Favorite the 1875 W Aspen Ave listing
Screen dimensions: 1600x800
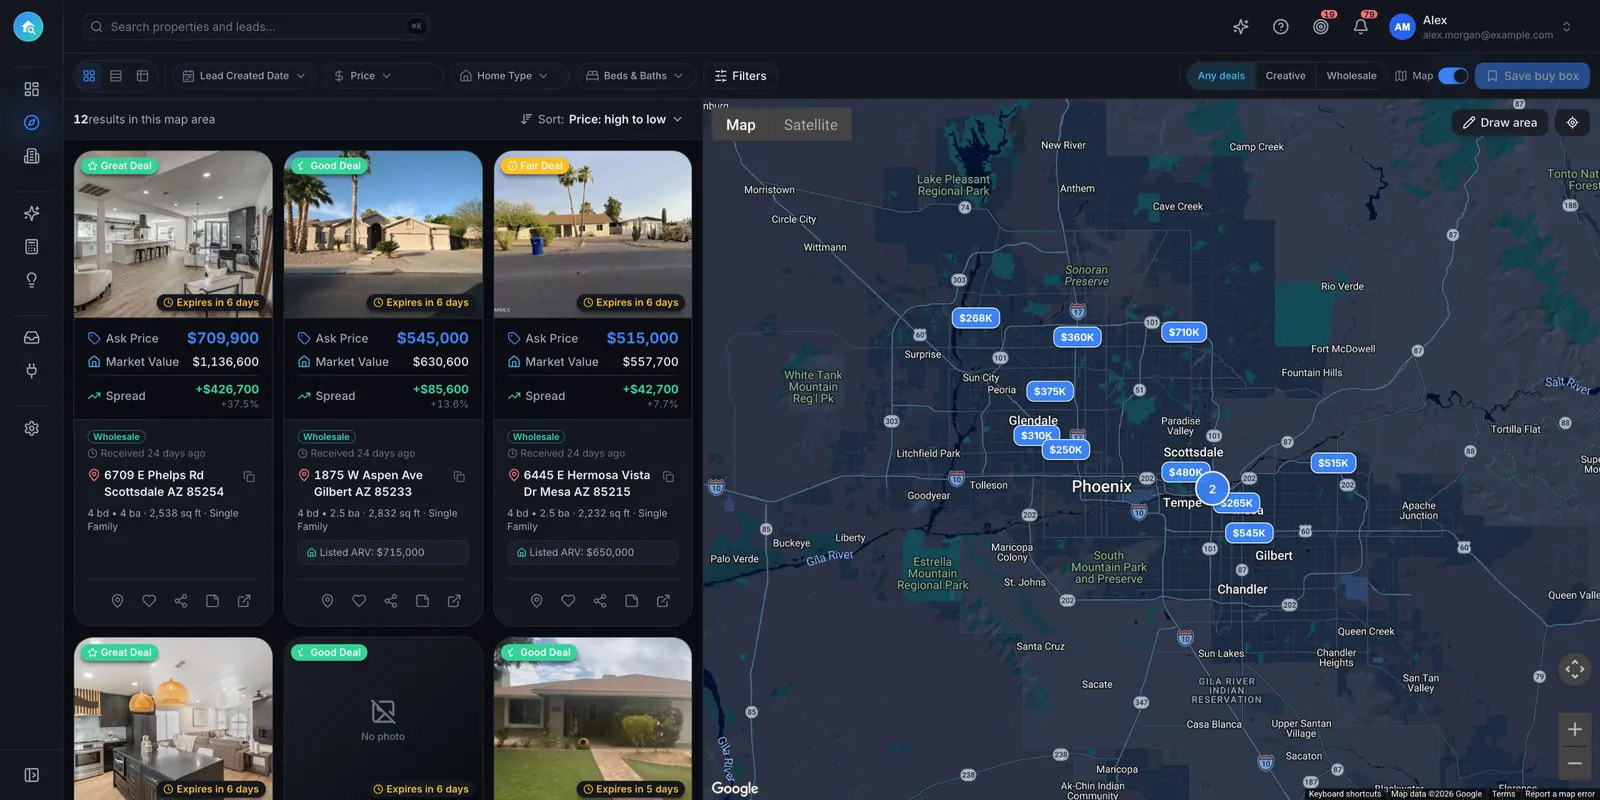click(x=359, y=601)
